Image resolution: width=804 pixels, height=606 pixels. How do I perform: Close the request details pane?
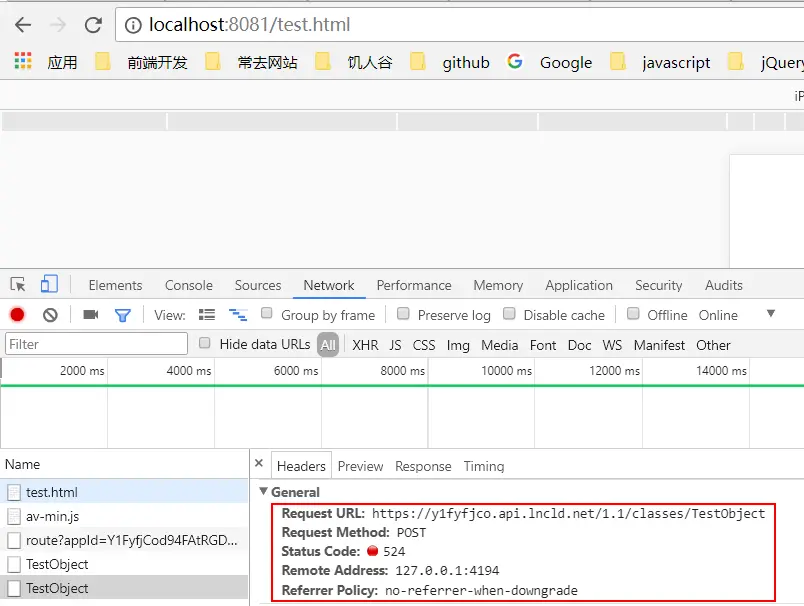259,463
